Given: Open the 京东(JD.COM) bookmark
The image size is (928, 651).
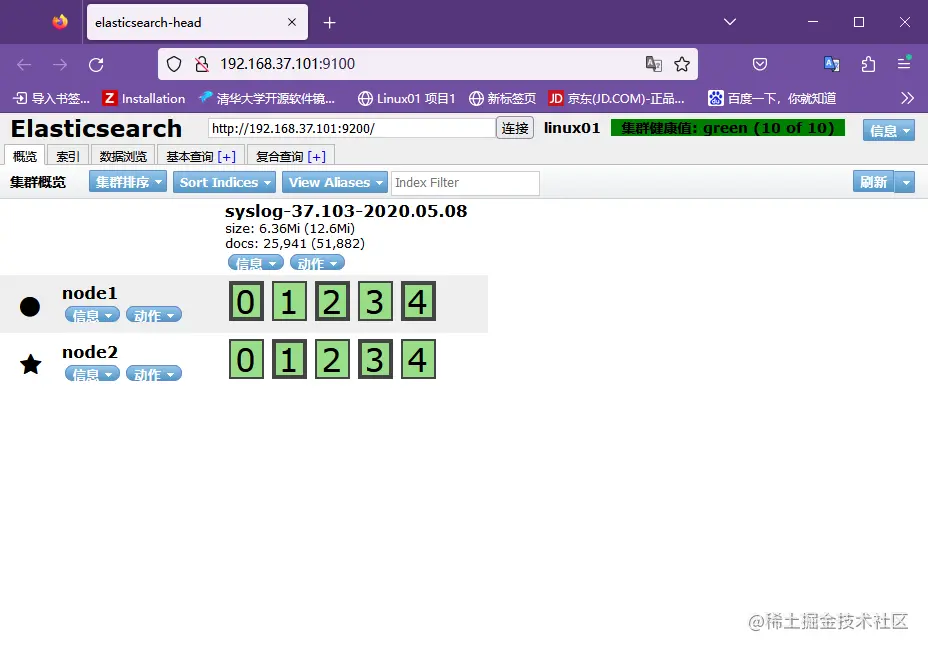Looking at the screenshot, I should pyautogui.click(x=616, y=98).
